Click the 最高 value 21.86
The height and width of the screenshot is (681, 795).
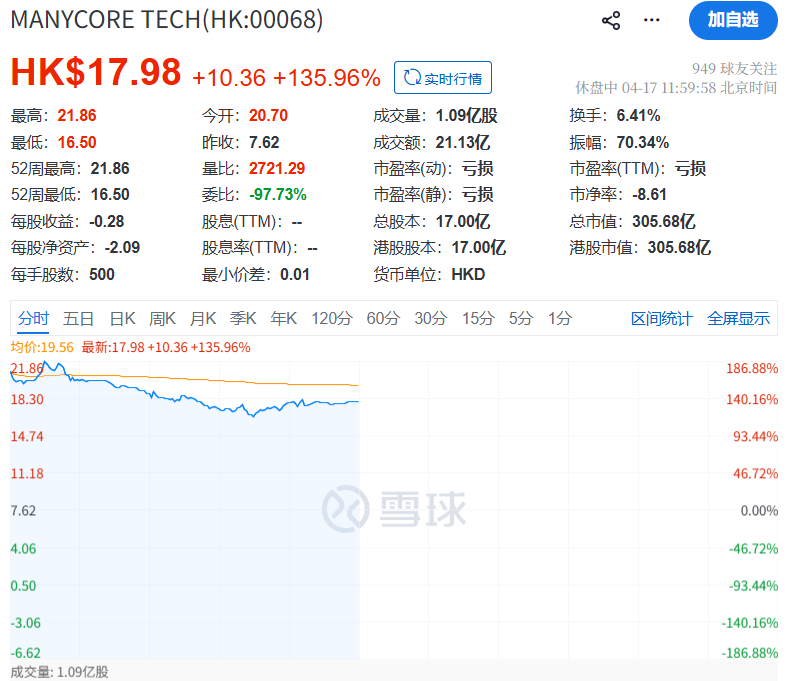click(x=77, y=116)
